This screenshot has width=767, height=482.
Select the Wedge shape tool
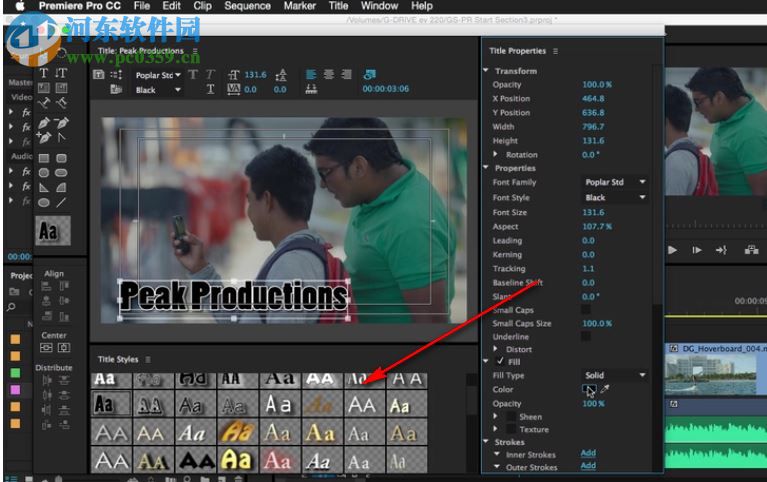(x=44, y=187)
